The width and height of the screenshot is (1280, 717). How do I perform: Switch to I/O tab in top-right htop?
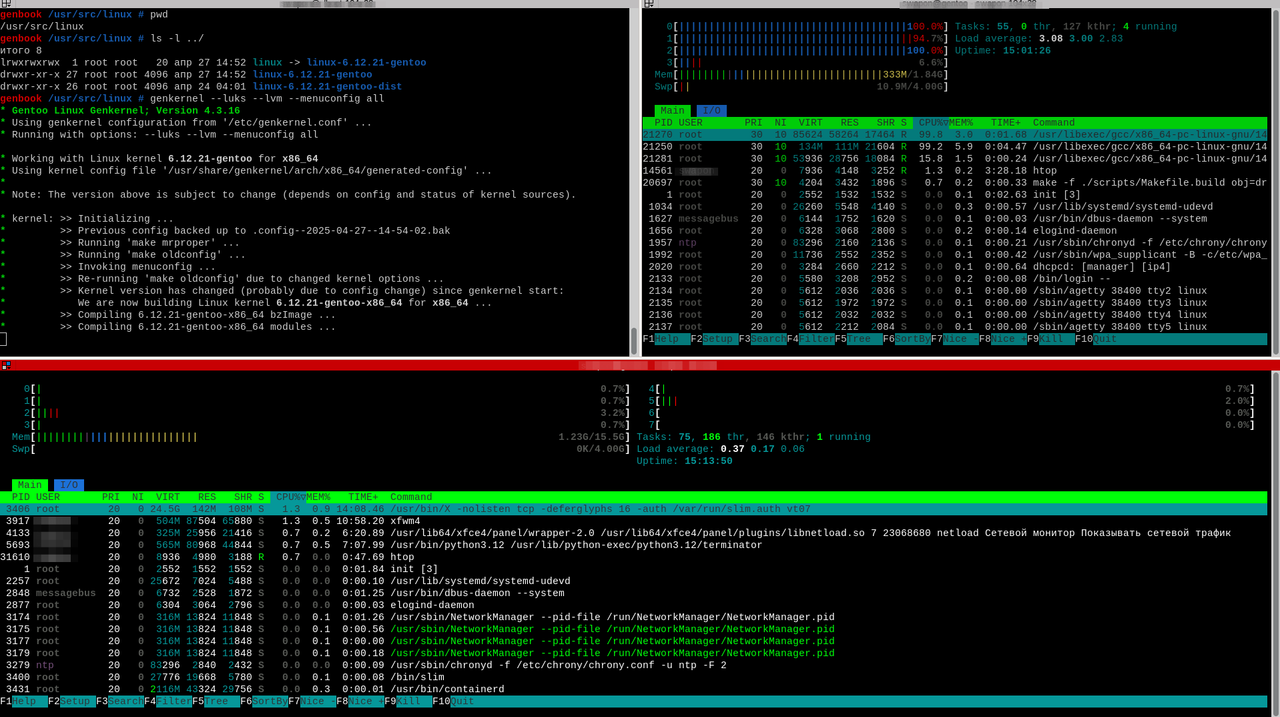tap(713, 111)
